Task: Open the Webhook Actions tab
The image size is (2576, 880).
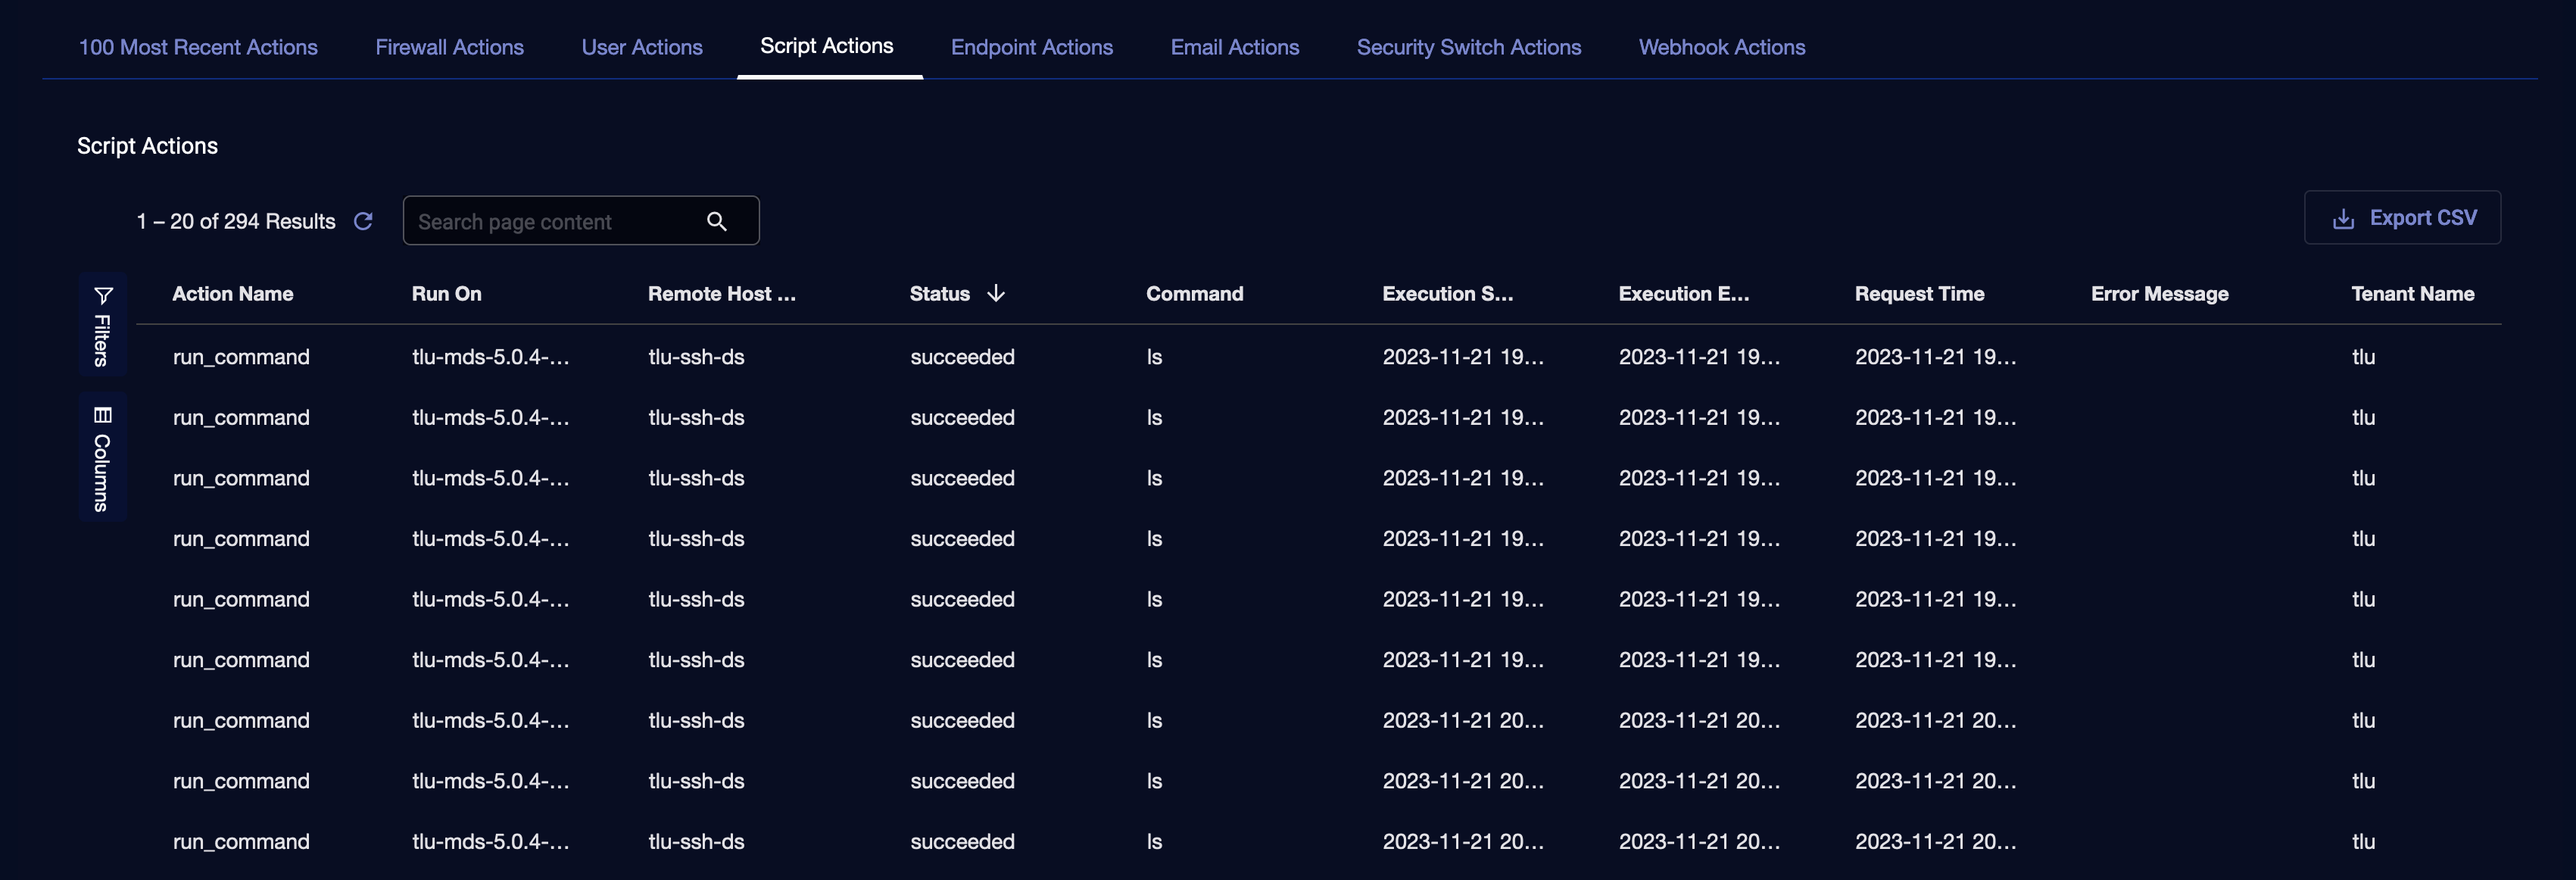Action: pos(1721,47)
